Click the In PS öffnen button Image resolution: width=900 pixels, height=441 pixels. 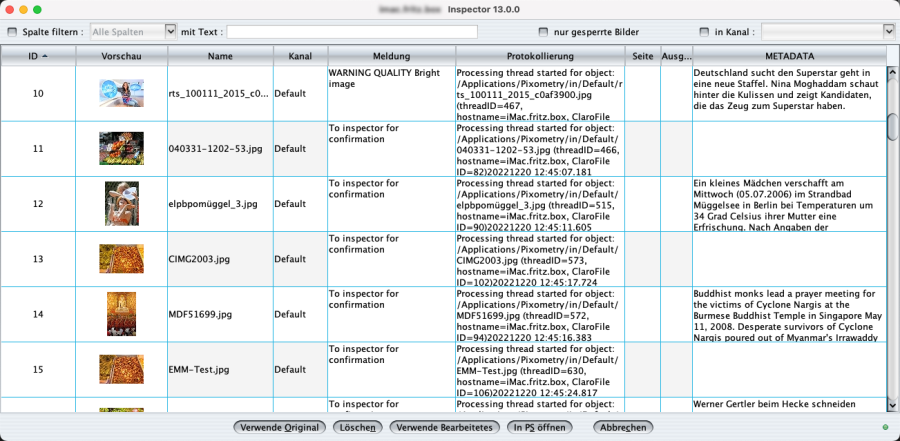pyautogui.click(x=540, y=427)
